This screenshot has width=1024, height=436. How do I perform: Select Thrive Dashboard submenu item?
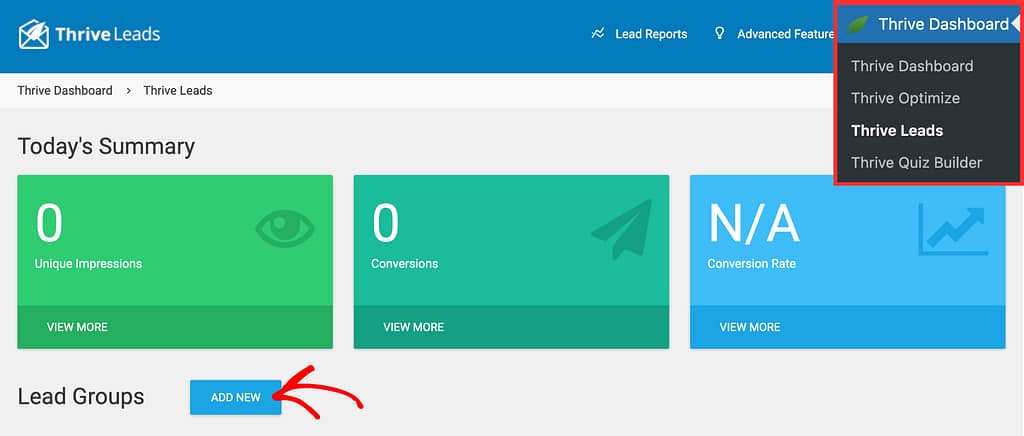(x=912, y=66)
